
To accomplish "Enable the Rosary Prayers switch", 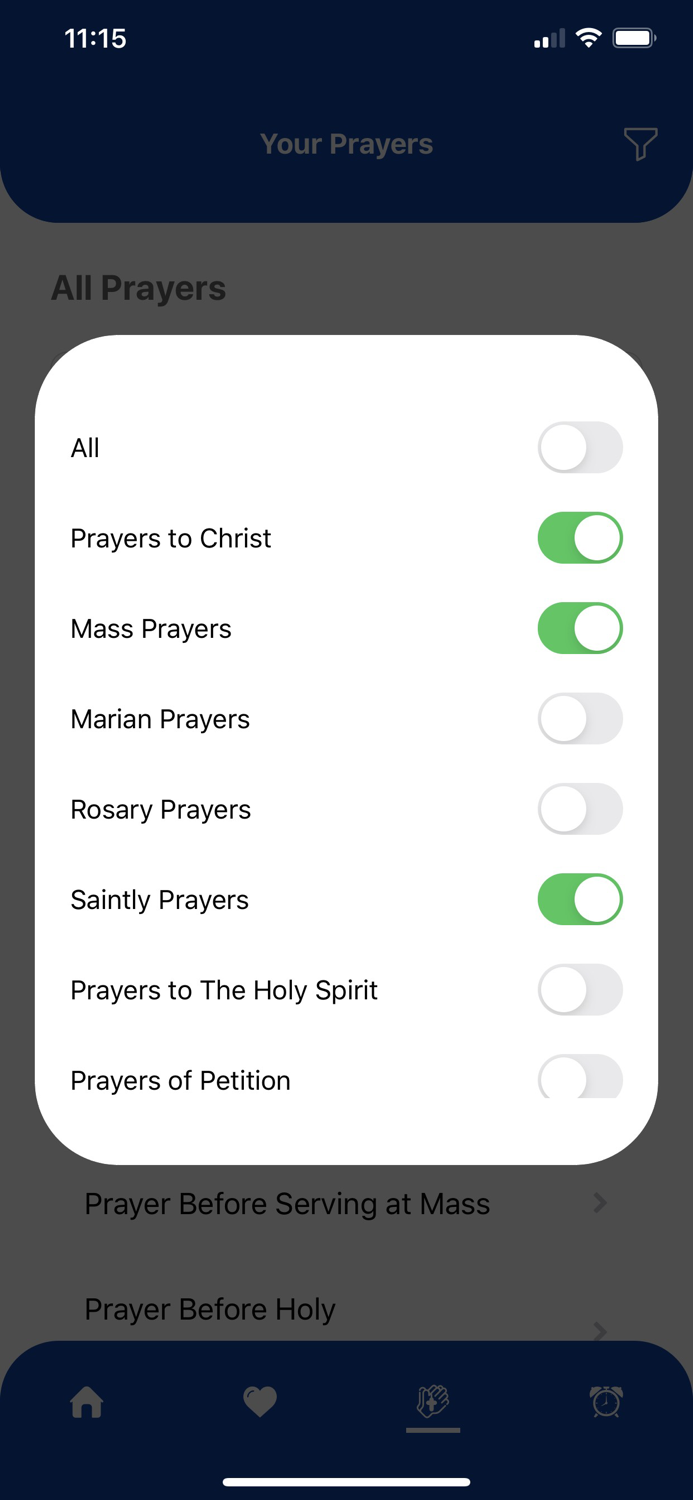I will click(580, 809).
